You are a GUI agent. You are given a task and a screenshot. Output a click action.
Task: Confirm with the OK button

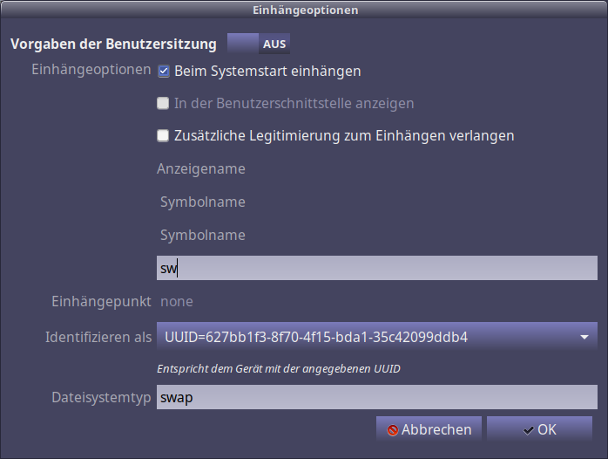point(540,429)
